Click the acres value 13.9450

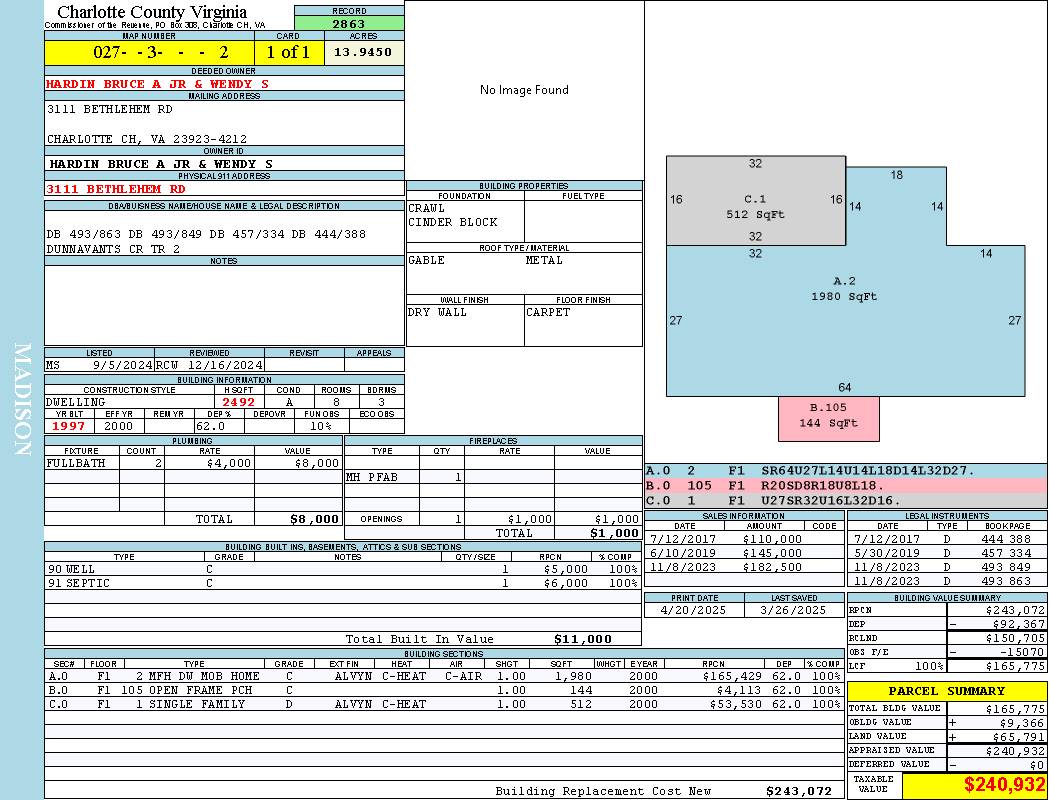(x=364, y=52)
